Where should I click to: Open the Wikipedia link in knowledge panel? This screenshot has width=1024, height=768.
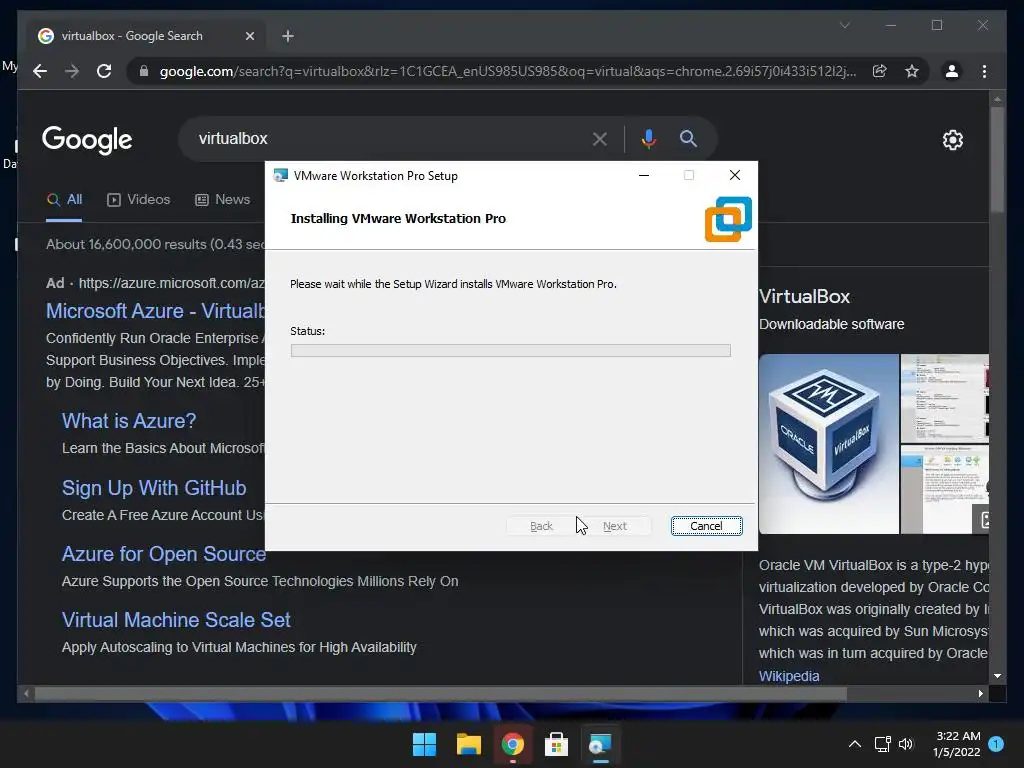(x=789, y=676)
